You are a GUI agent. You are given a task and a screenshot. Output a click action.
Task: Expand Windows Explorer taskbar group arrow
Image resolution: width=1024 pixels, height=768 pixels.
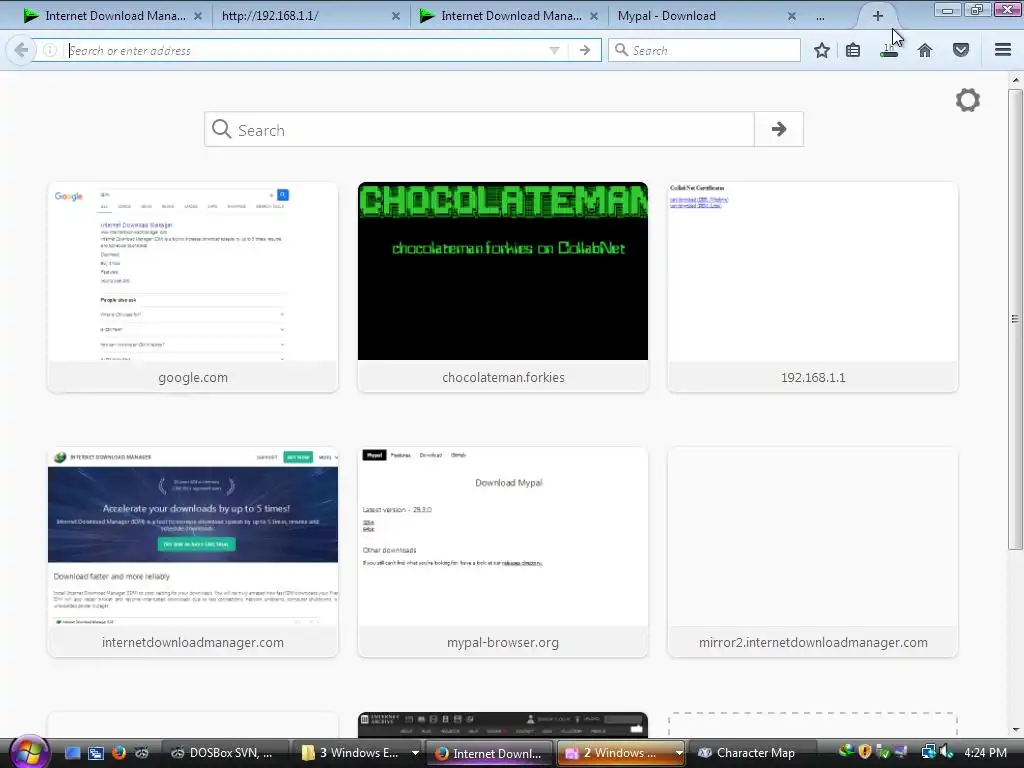415,753
